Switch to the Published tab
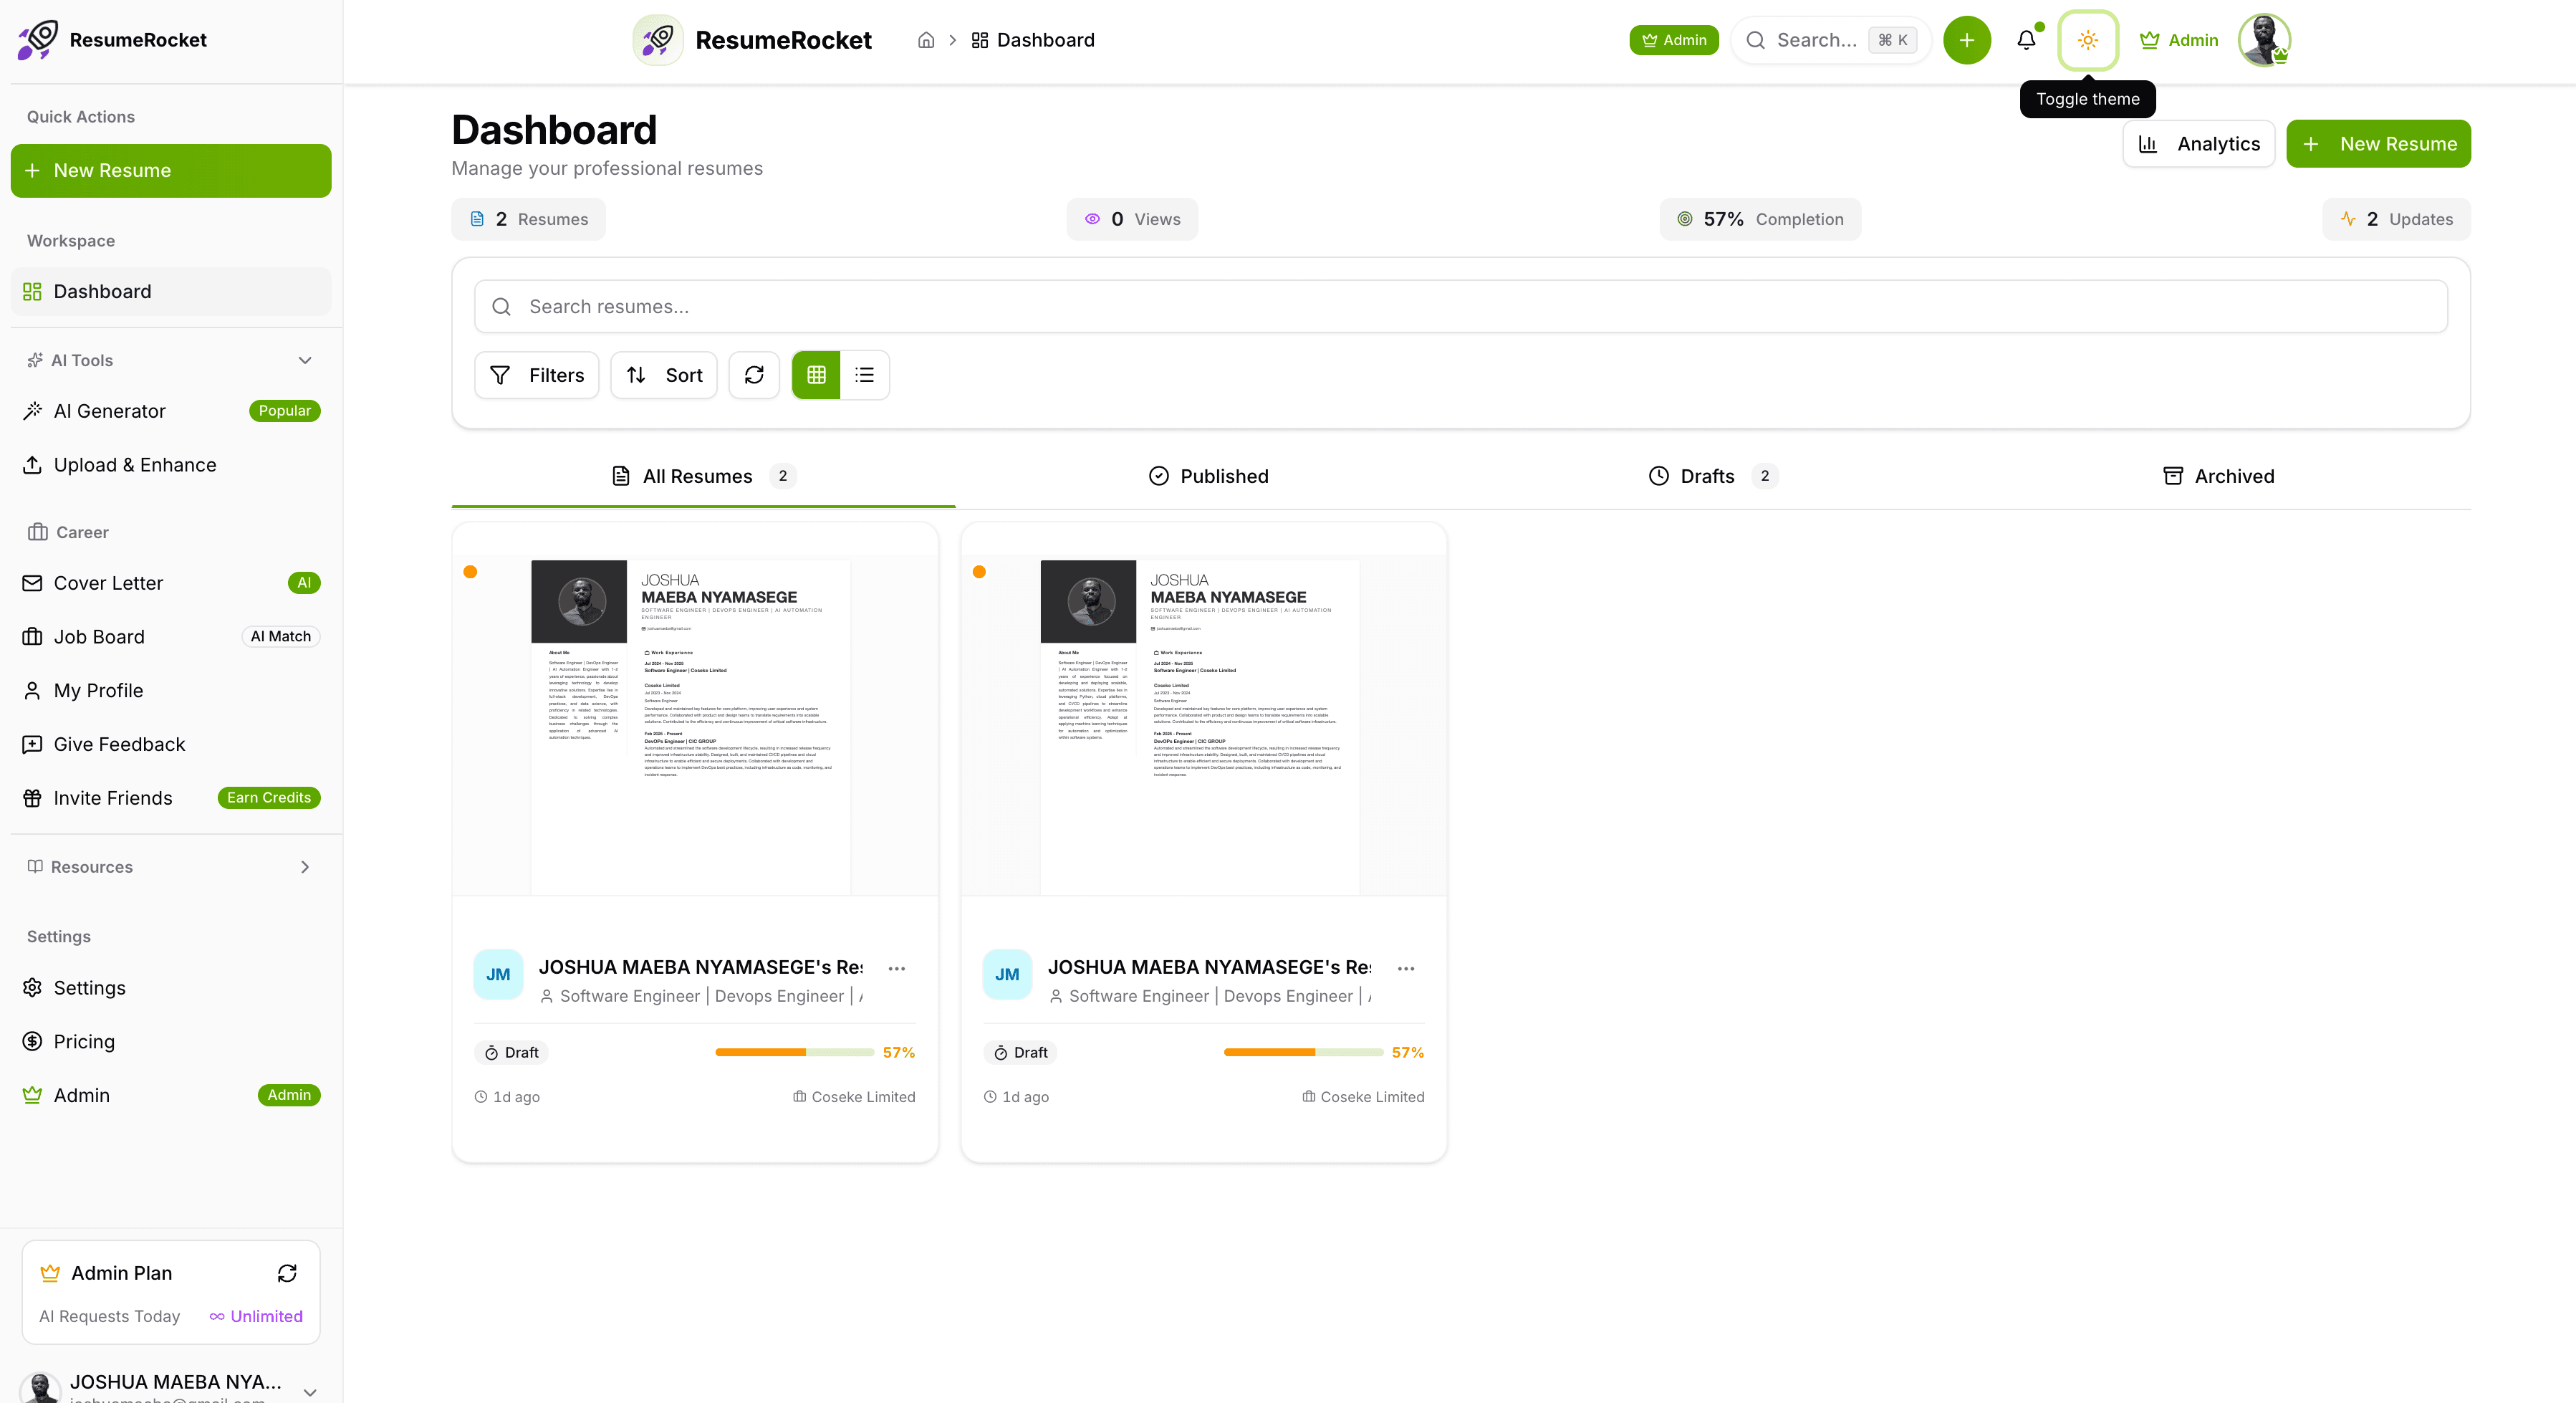The height and width of the screenshot is (1403, 2576). tap(1208, 476)
